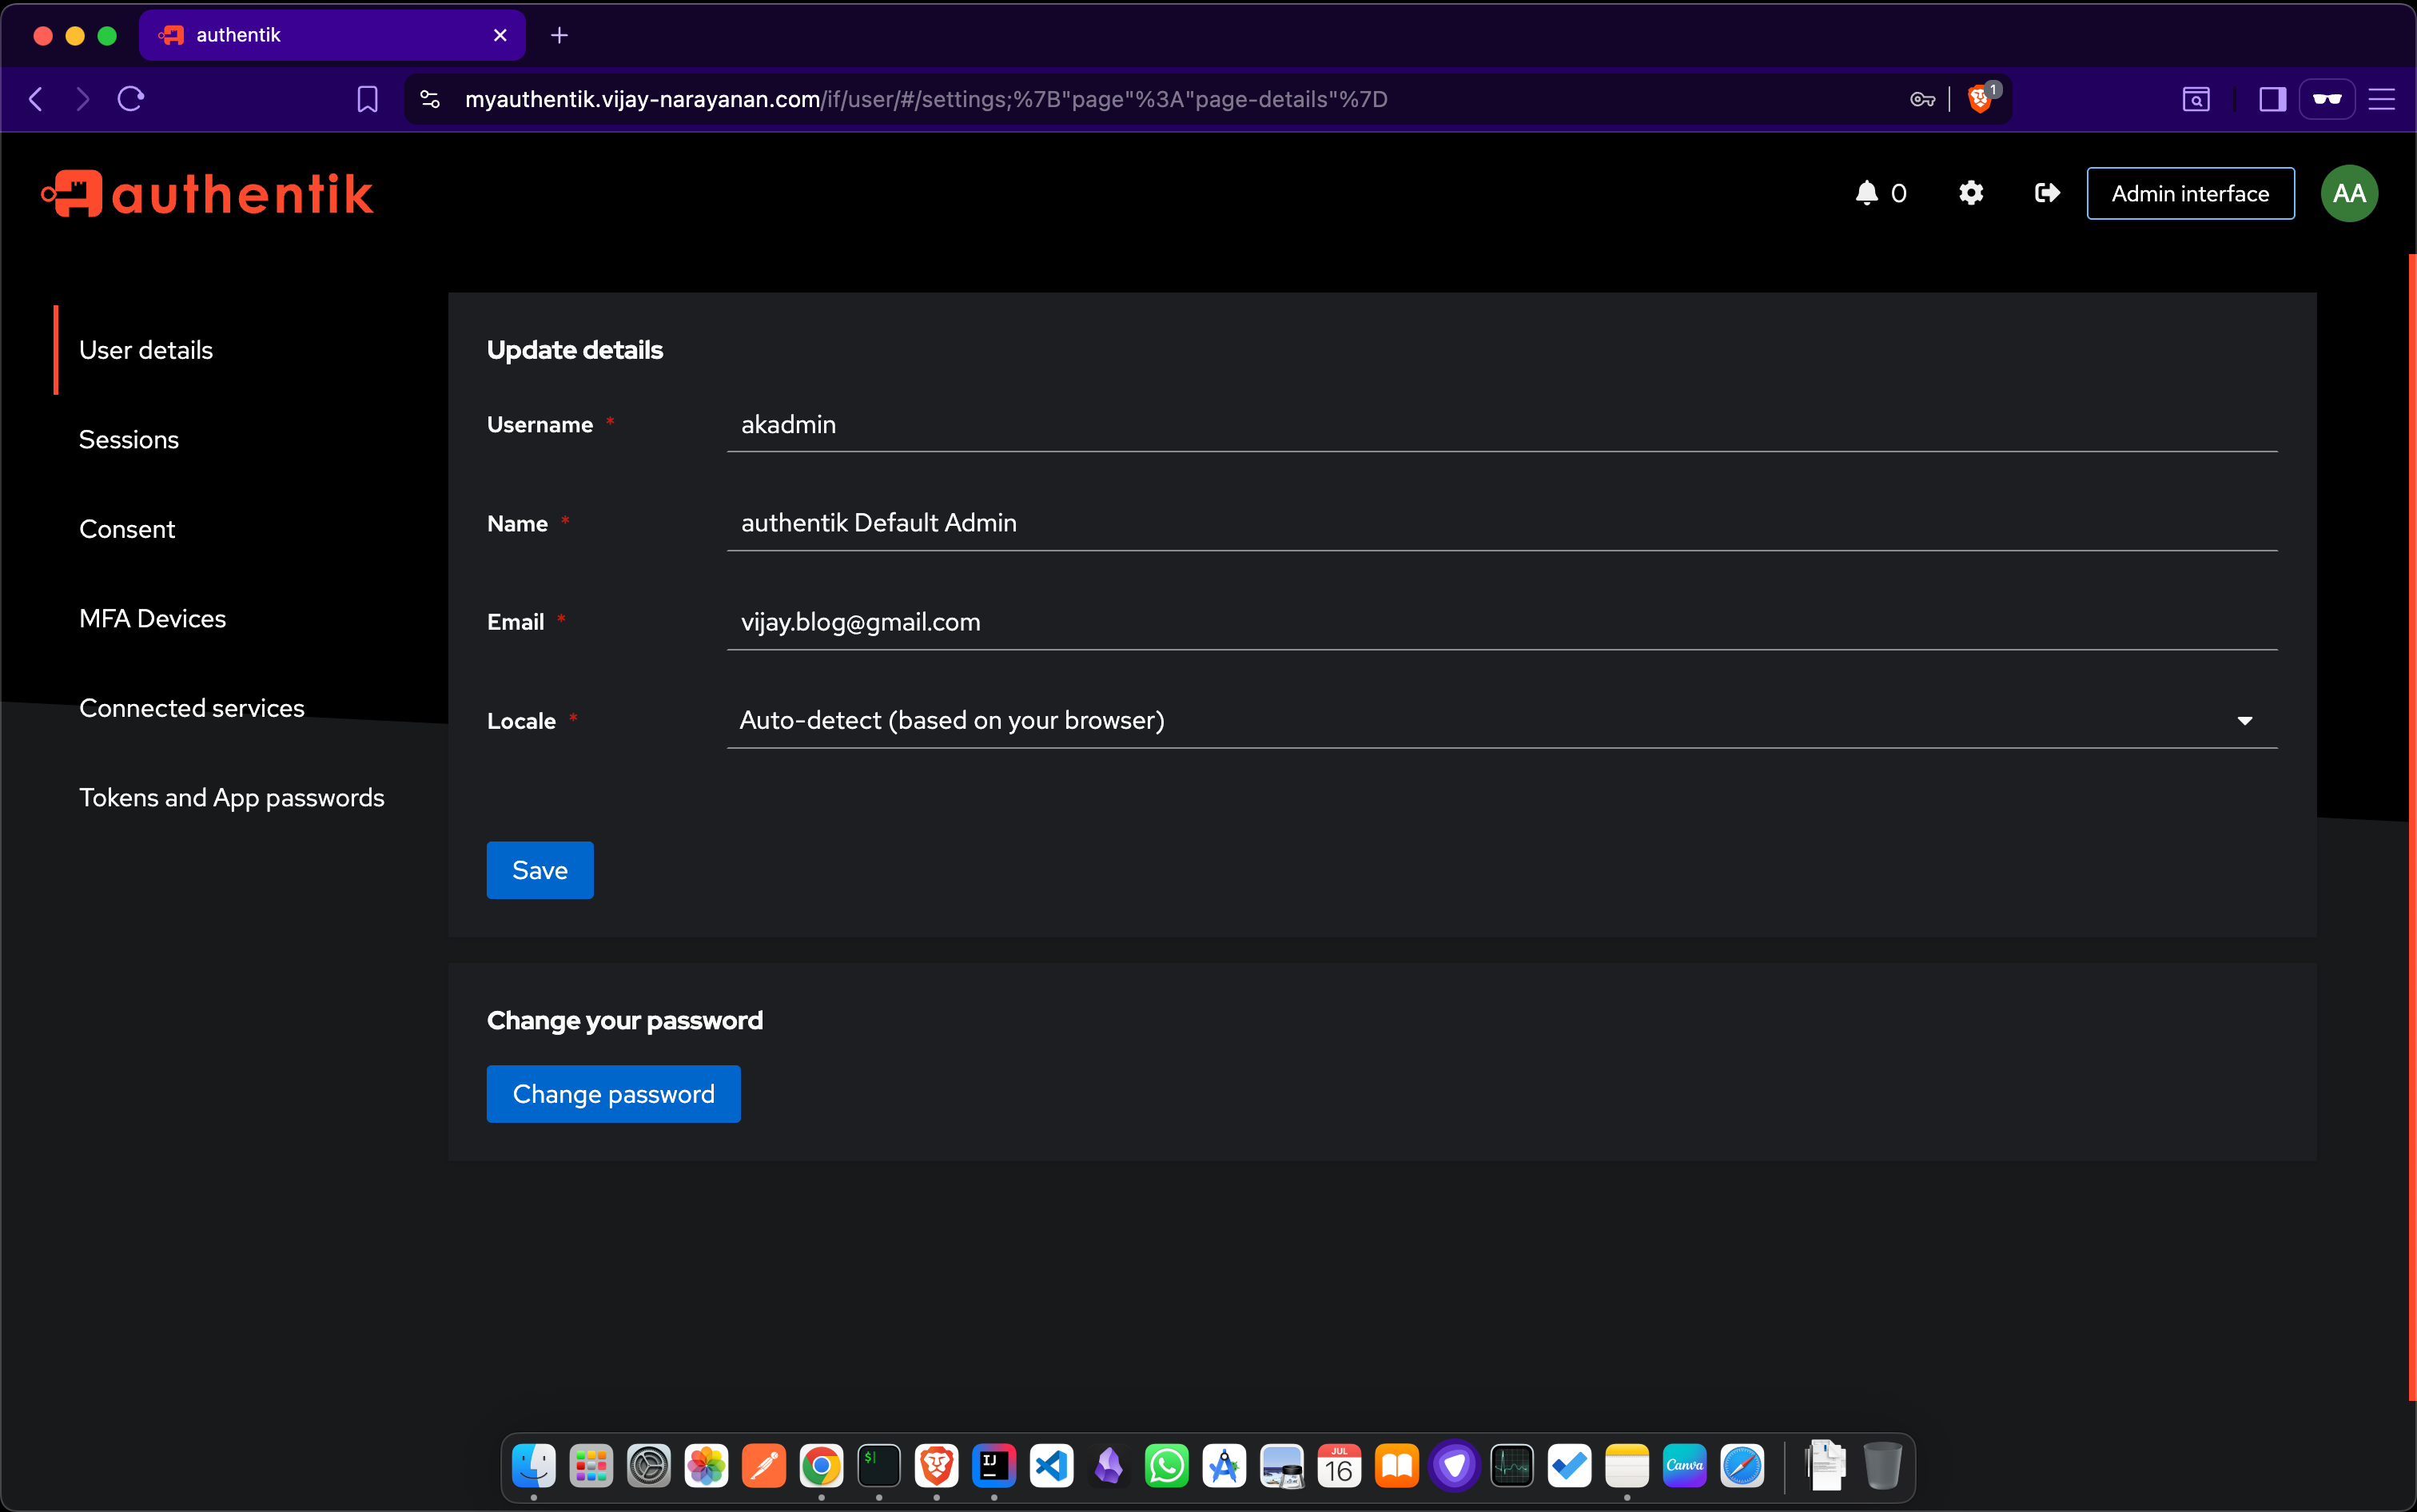
Task: Open Finder from the dock
Action: click(x=534, y=1466)
